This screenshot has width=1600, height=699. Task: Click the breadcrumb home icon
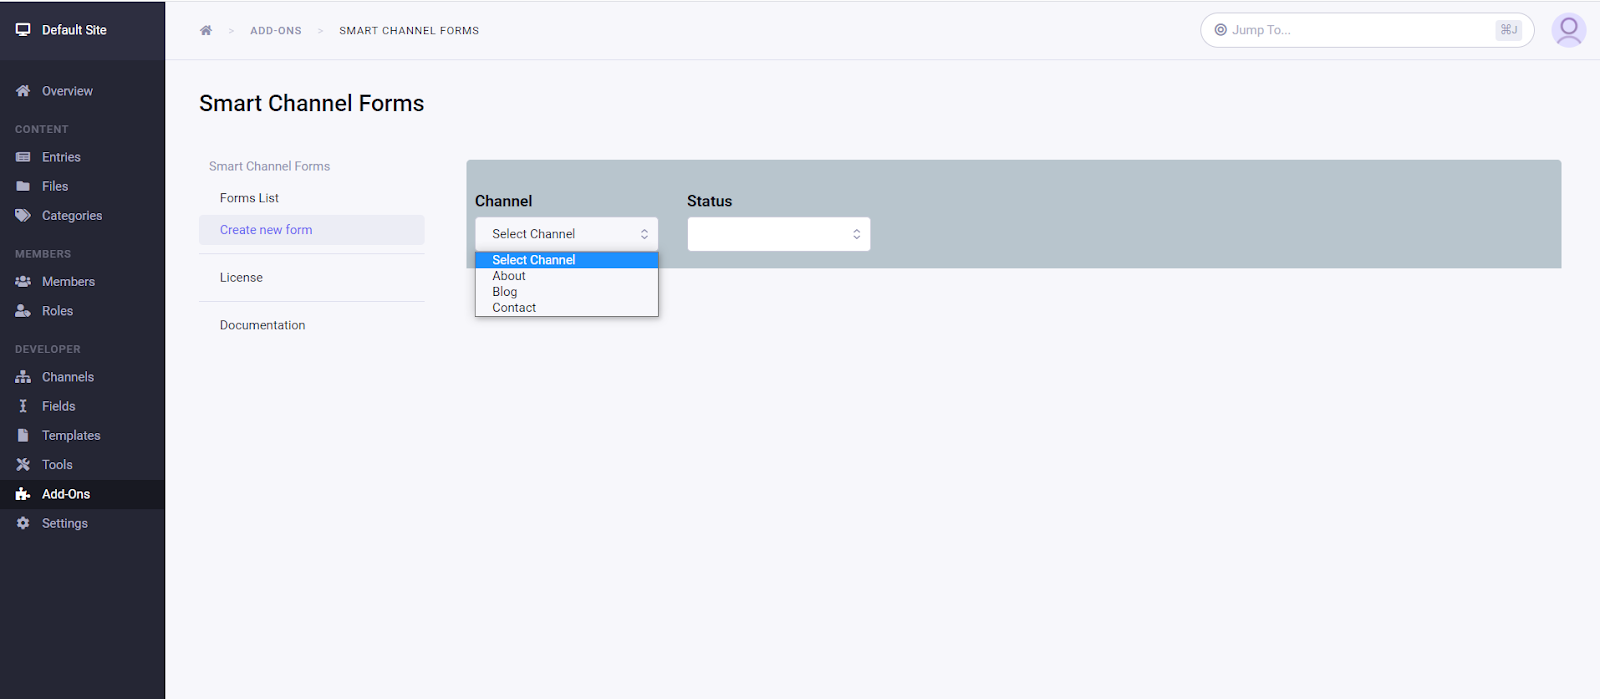[x=206, y=31]
